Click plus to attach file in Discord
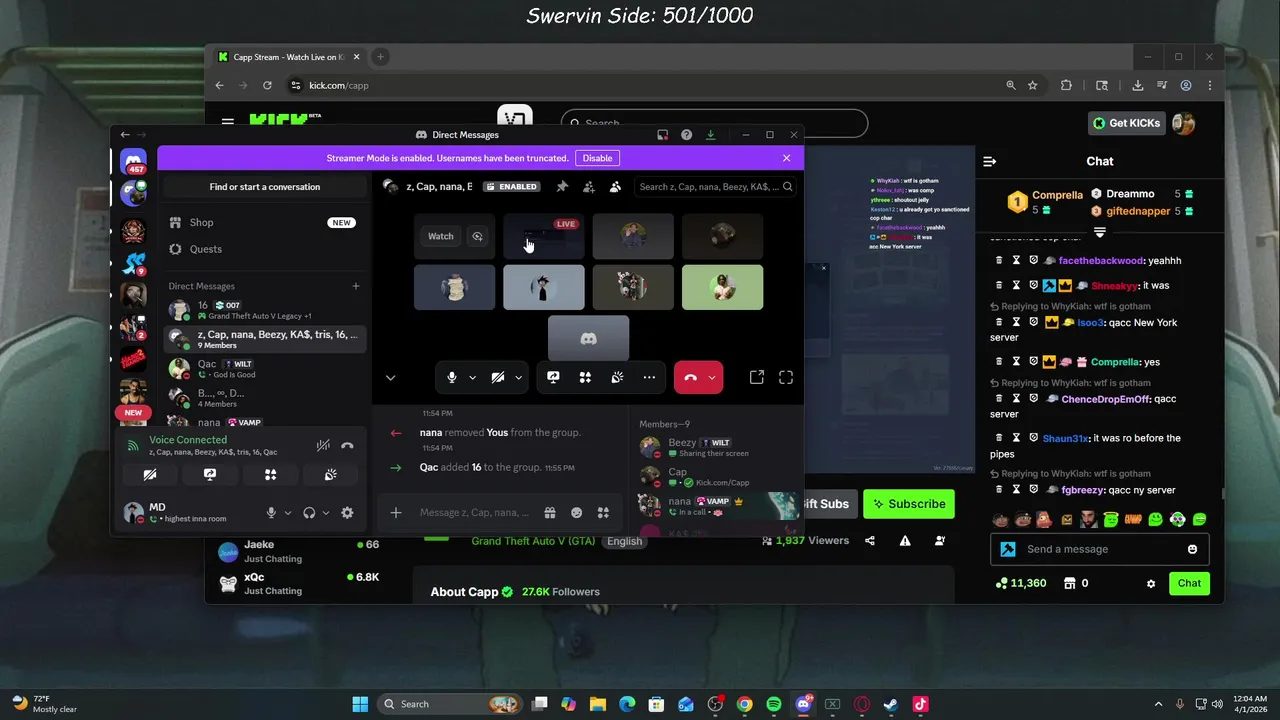The width and height of the screenshot is (1280, 720). [396, 513]
